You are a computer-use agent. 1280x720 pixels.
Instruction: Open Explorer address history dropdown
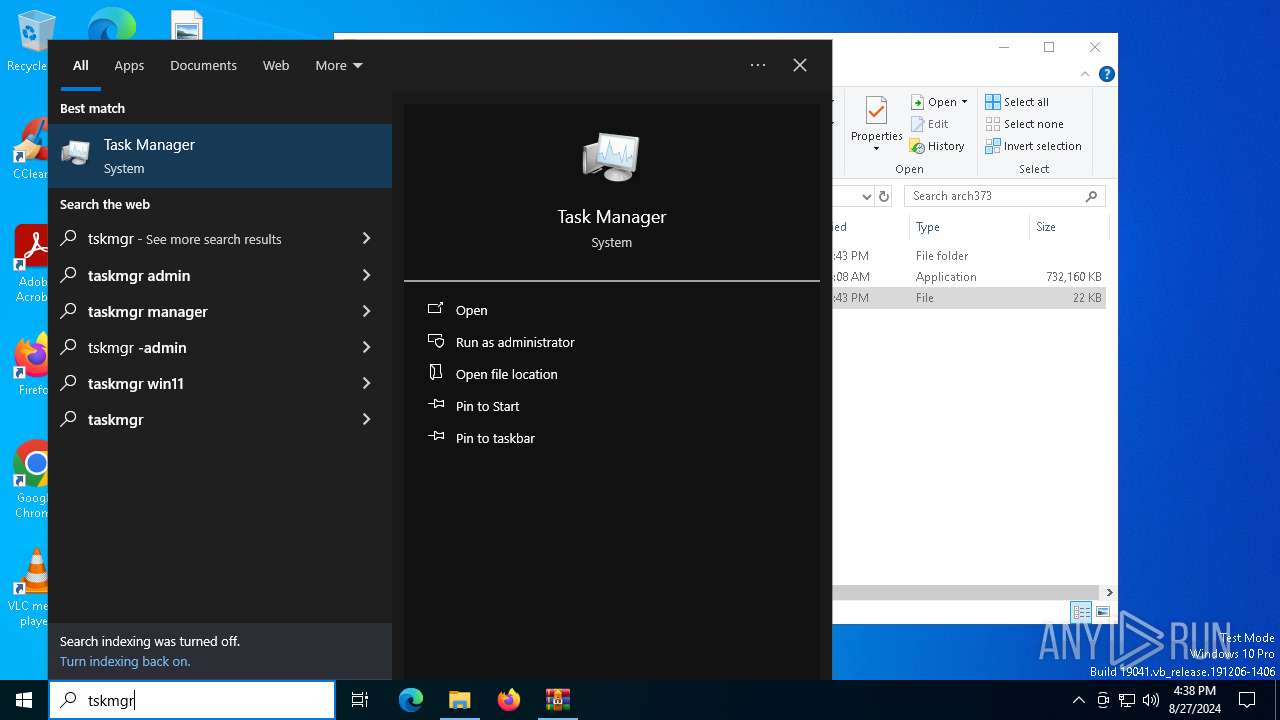(x=866, y=197)
